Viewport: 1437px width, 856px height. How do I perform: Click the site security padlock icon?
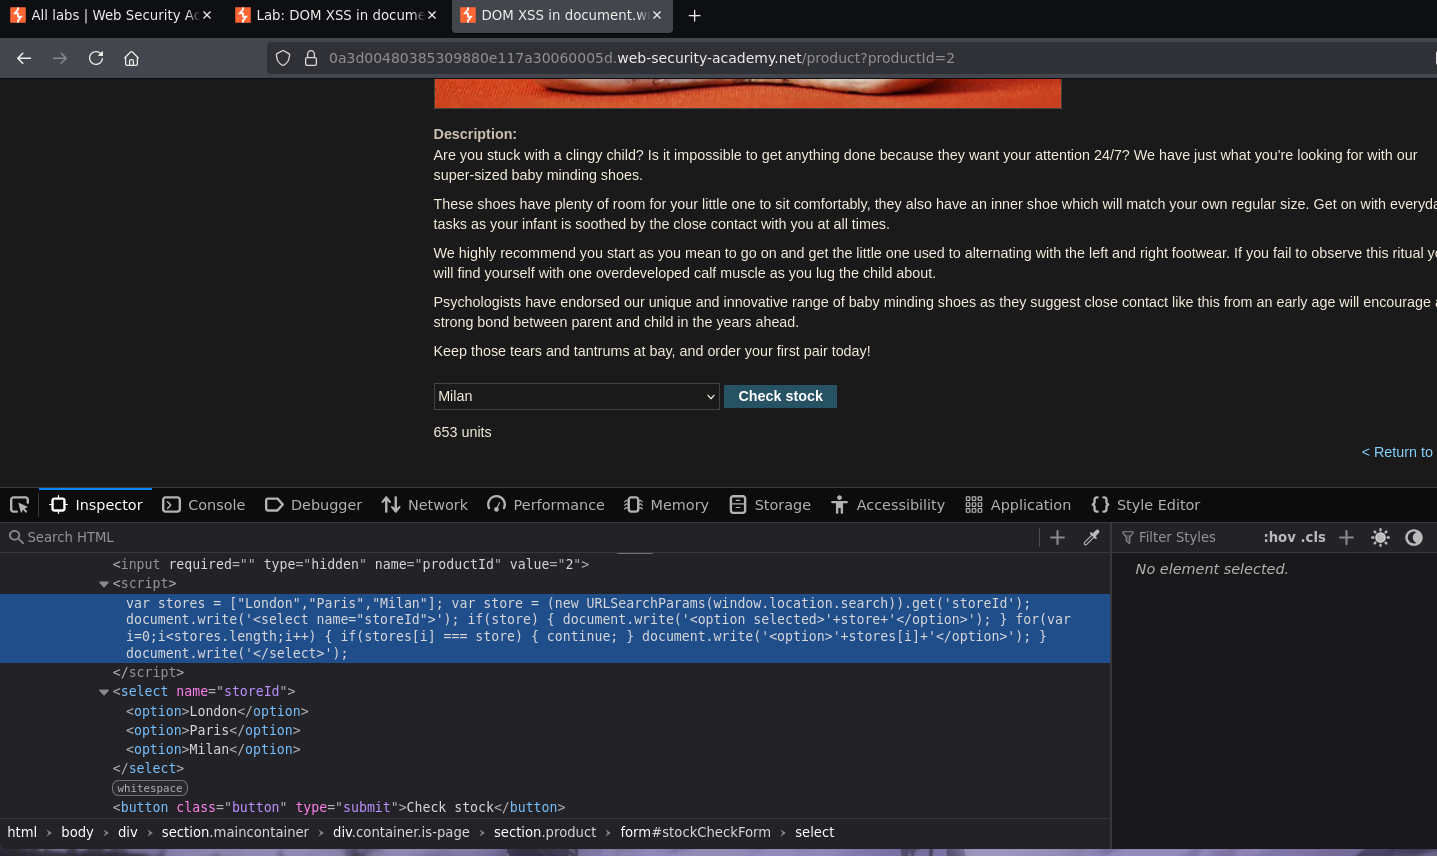[x=311, y=58]
